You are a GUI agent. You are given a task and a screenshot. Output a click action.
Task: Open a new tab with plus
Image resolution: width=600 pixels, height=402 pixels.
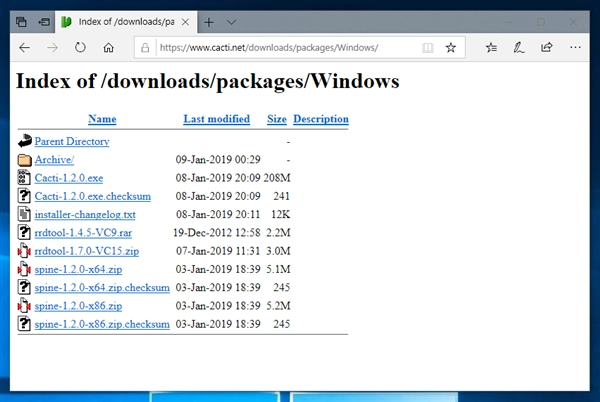[209, 22]
